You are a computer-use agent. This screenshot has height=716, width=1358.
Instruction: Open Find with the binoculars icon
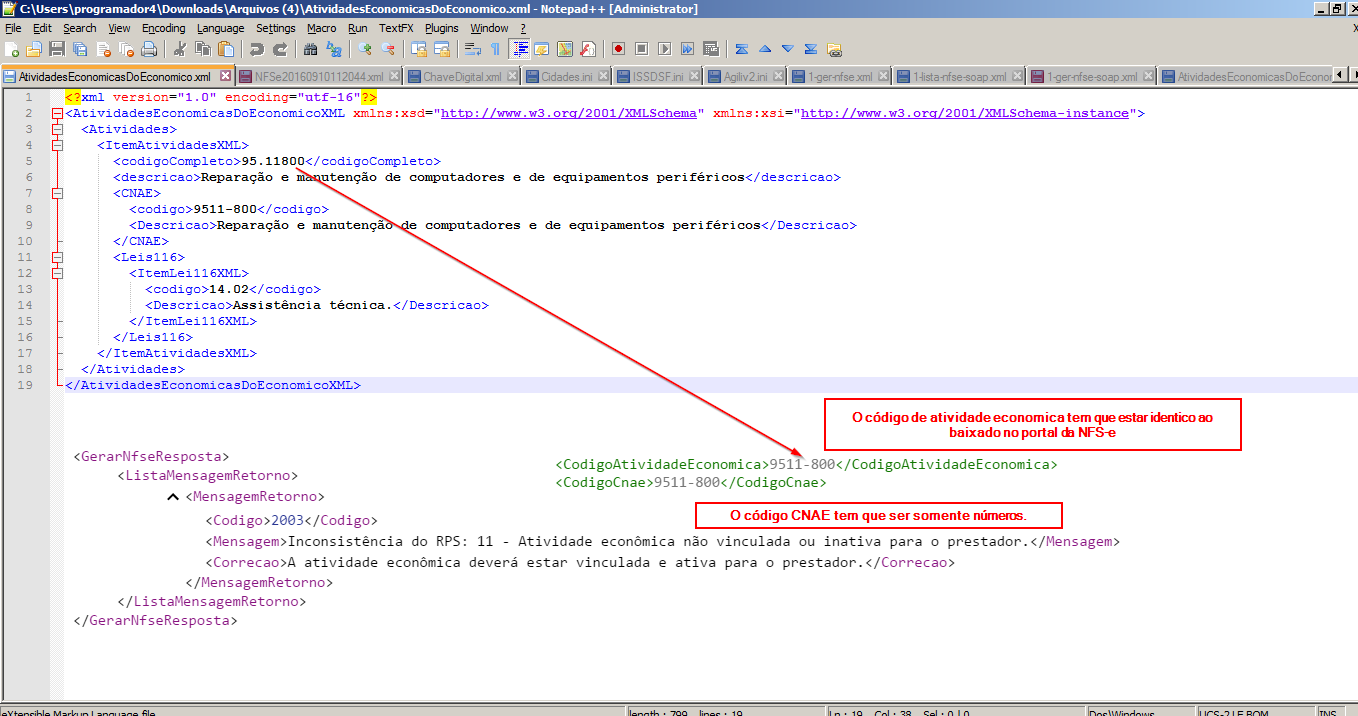click(311, 49)
